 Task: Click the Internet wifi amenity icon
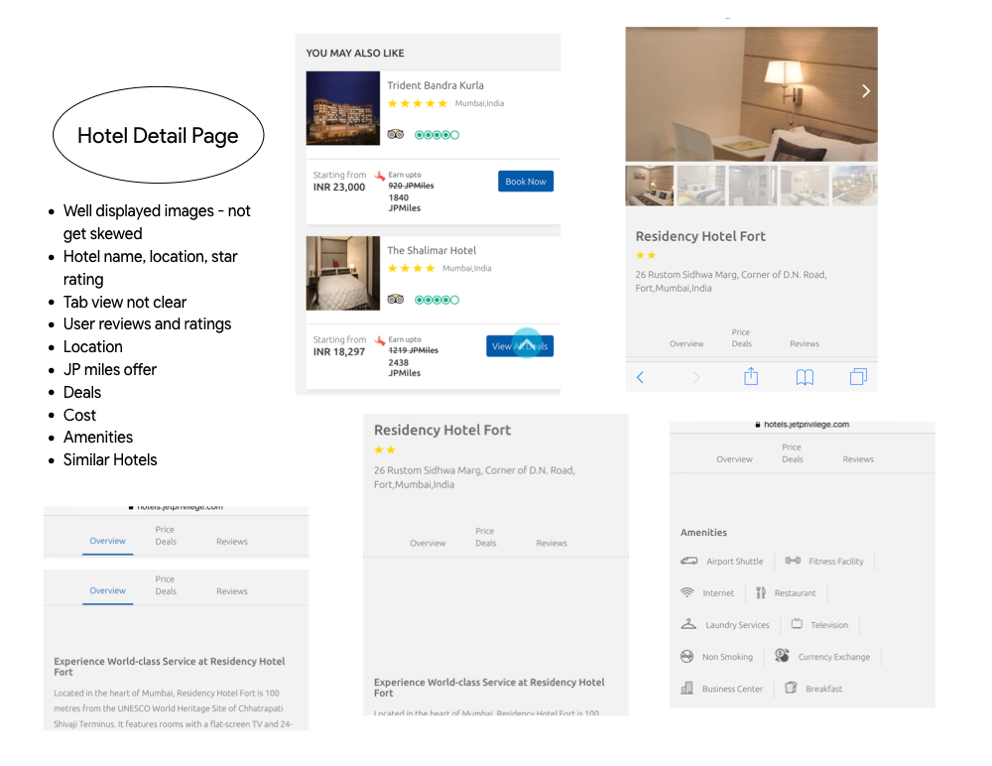coord(687,593)
